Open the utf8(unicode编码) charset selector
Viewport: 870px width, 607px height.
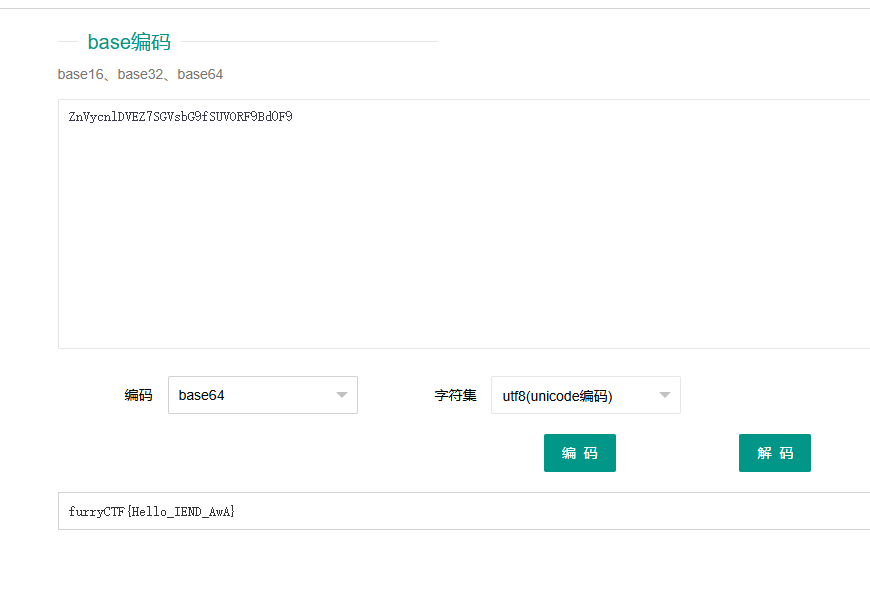[585, 395]
